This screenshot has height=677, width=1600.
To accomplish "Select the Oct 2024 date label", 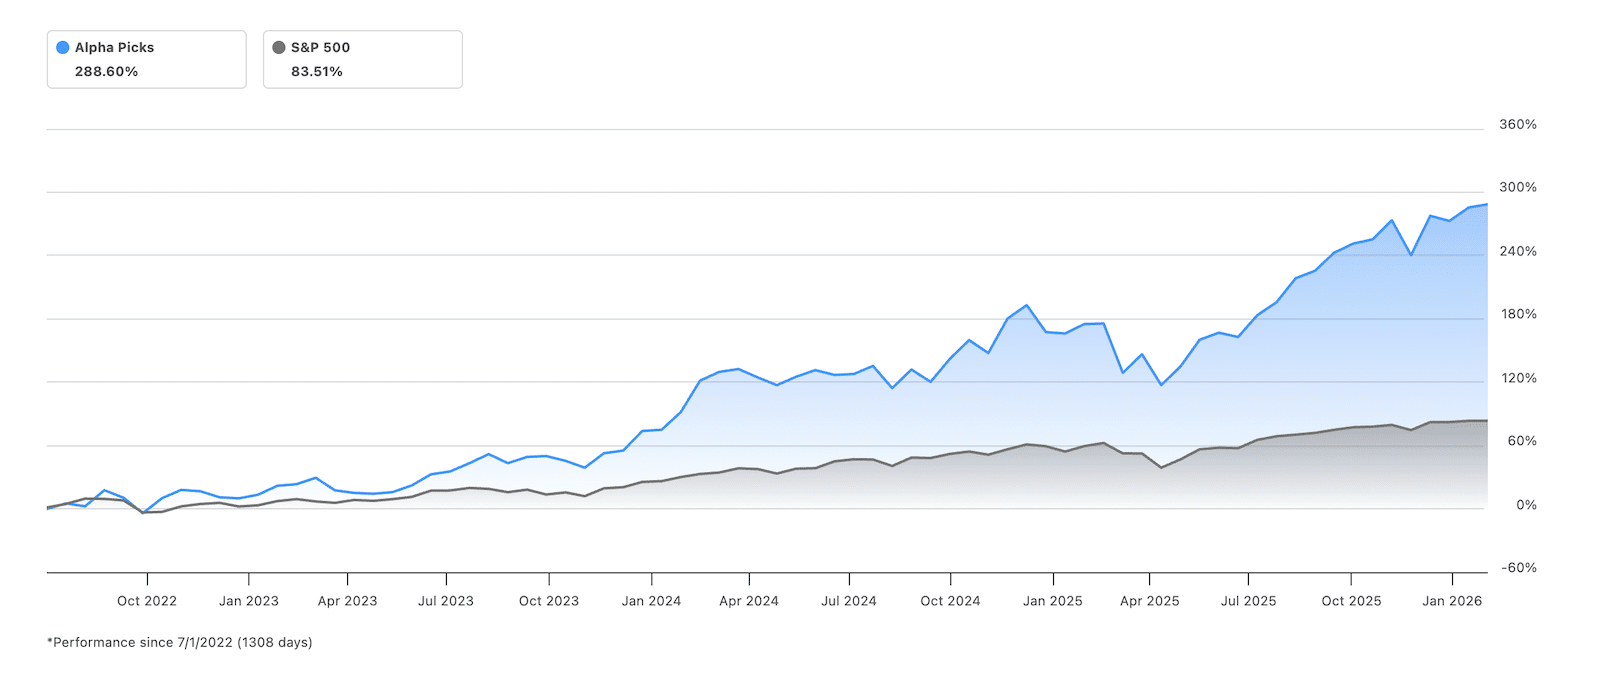I will [x=950, y=601].
